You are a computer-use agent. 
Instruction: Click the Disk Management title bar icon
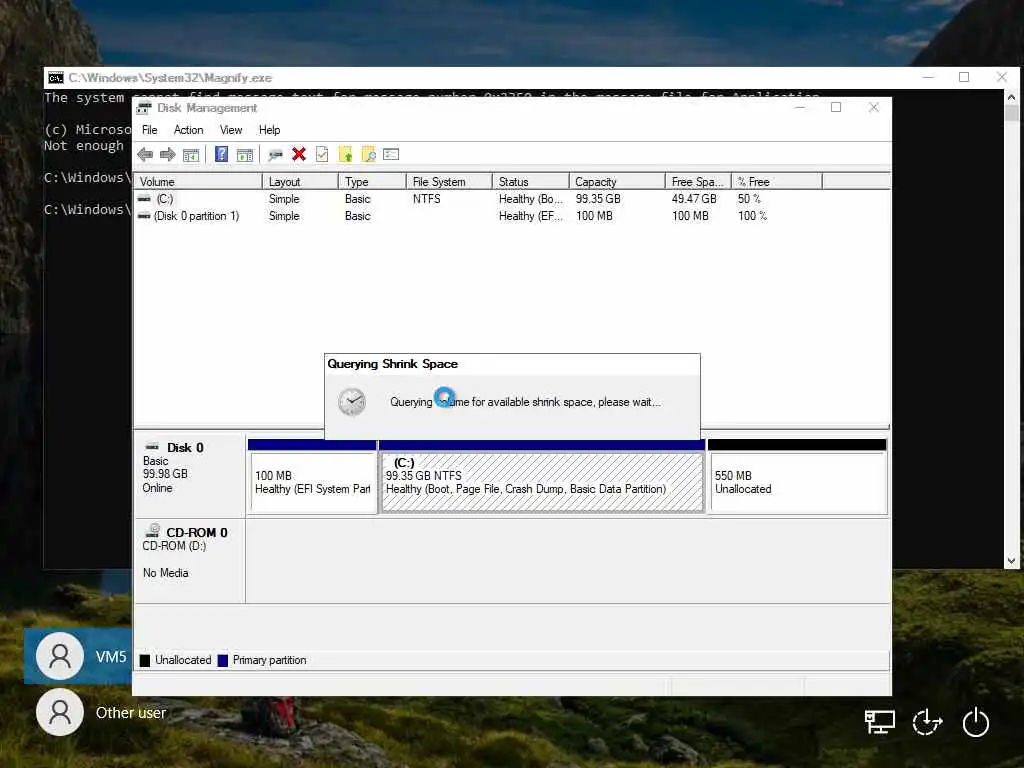(144, 108)
